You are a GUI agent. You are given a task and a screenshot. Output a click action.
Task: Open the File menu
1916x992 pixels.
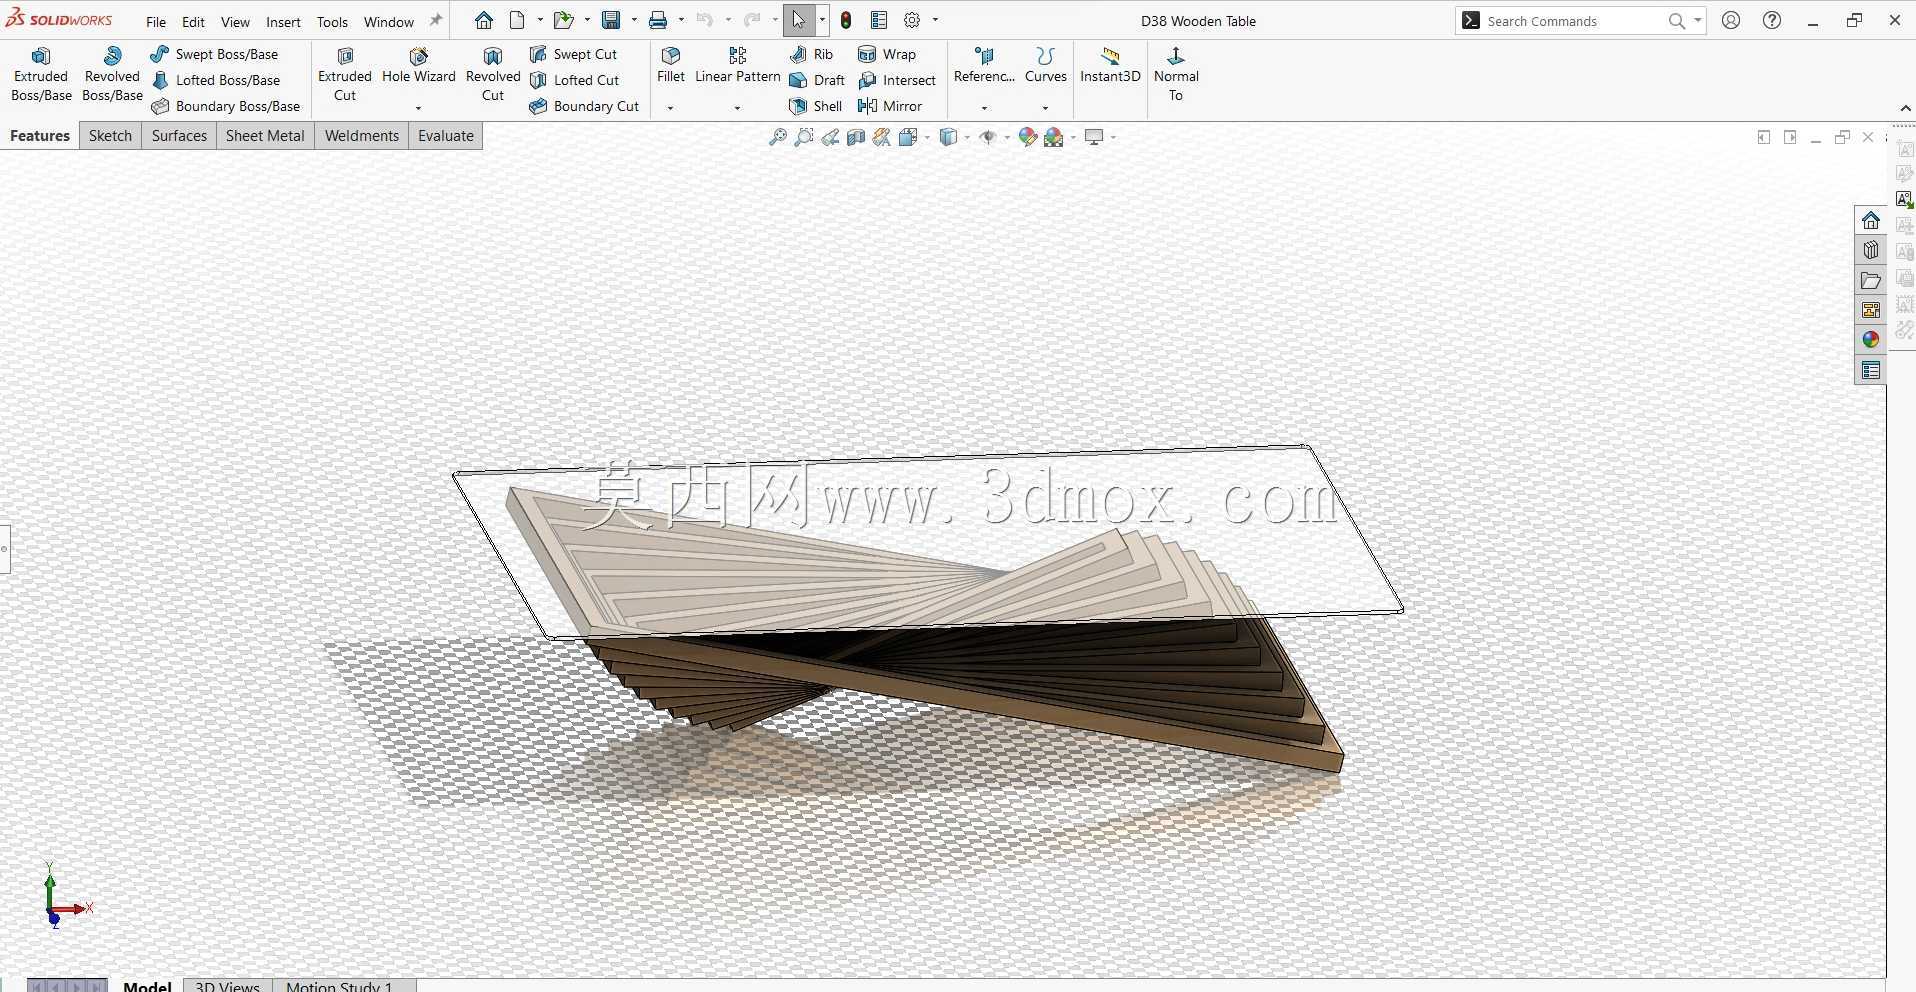156,21
